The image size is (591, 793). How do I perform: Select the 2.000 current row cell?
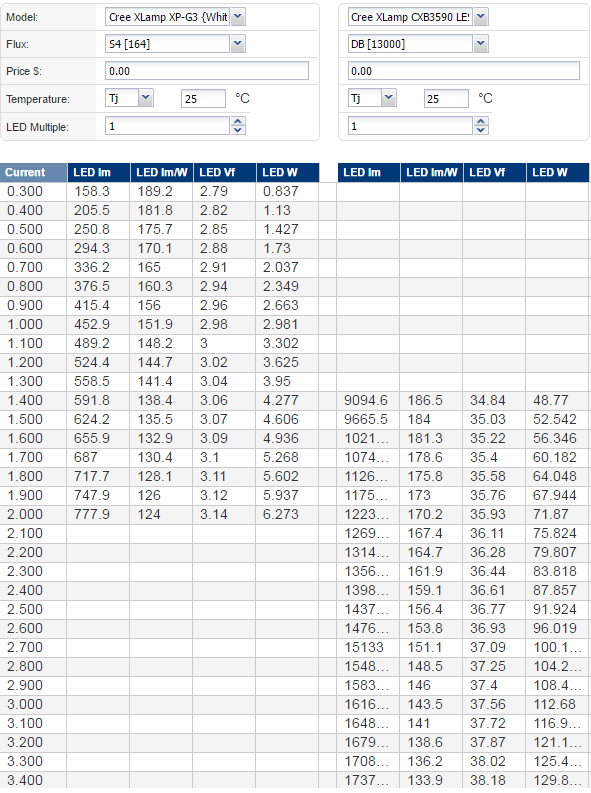click(x=33, y=514)
